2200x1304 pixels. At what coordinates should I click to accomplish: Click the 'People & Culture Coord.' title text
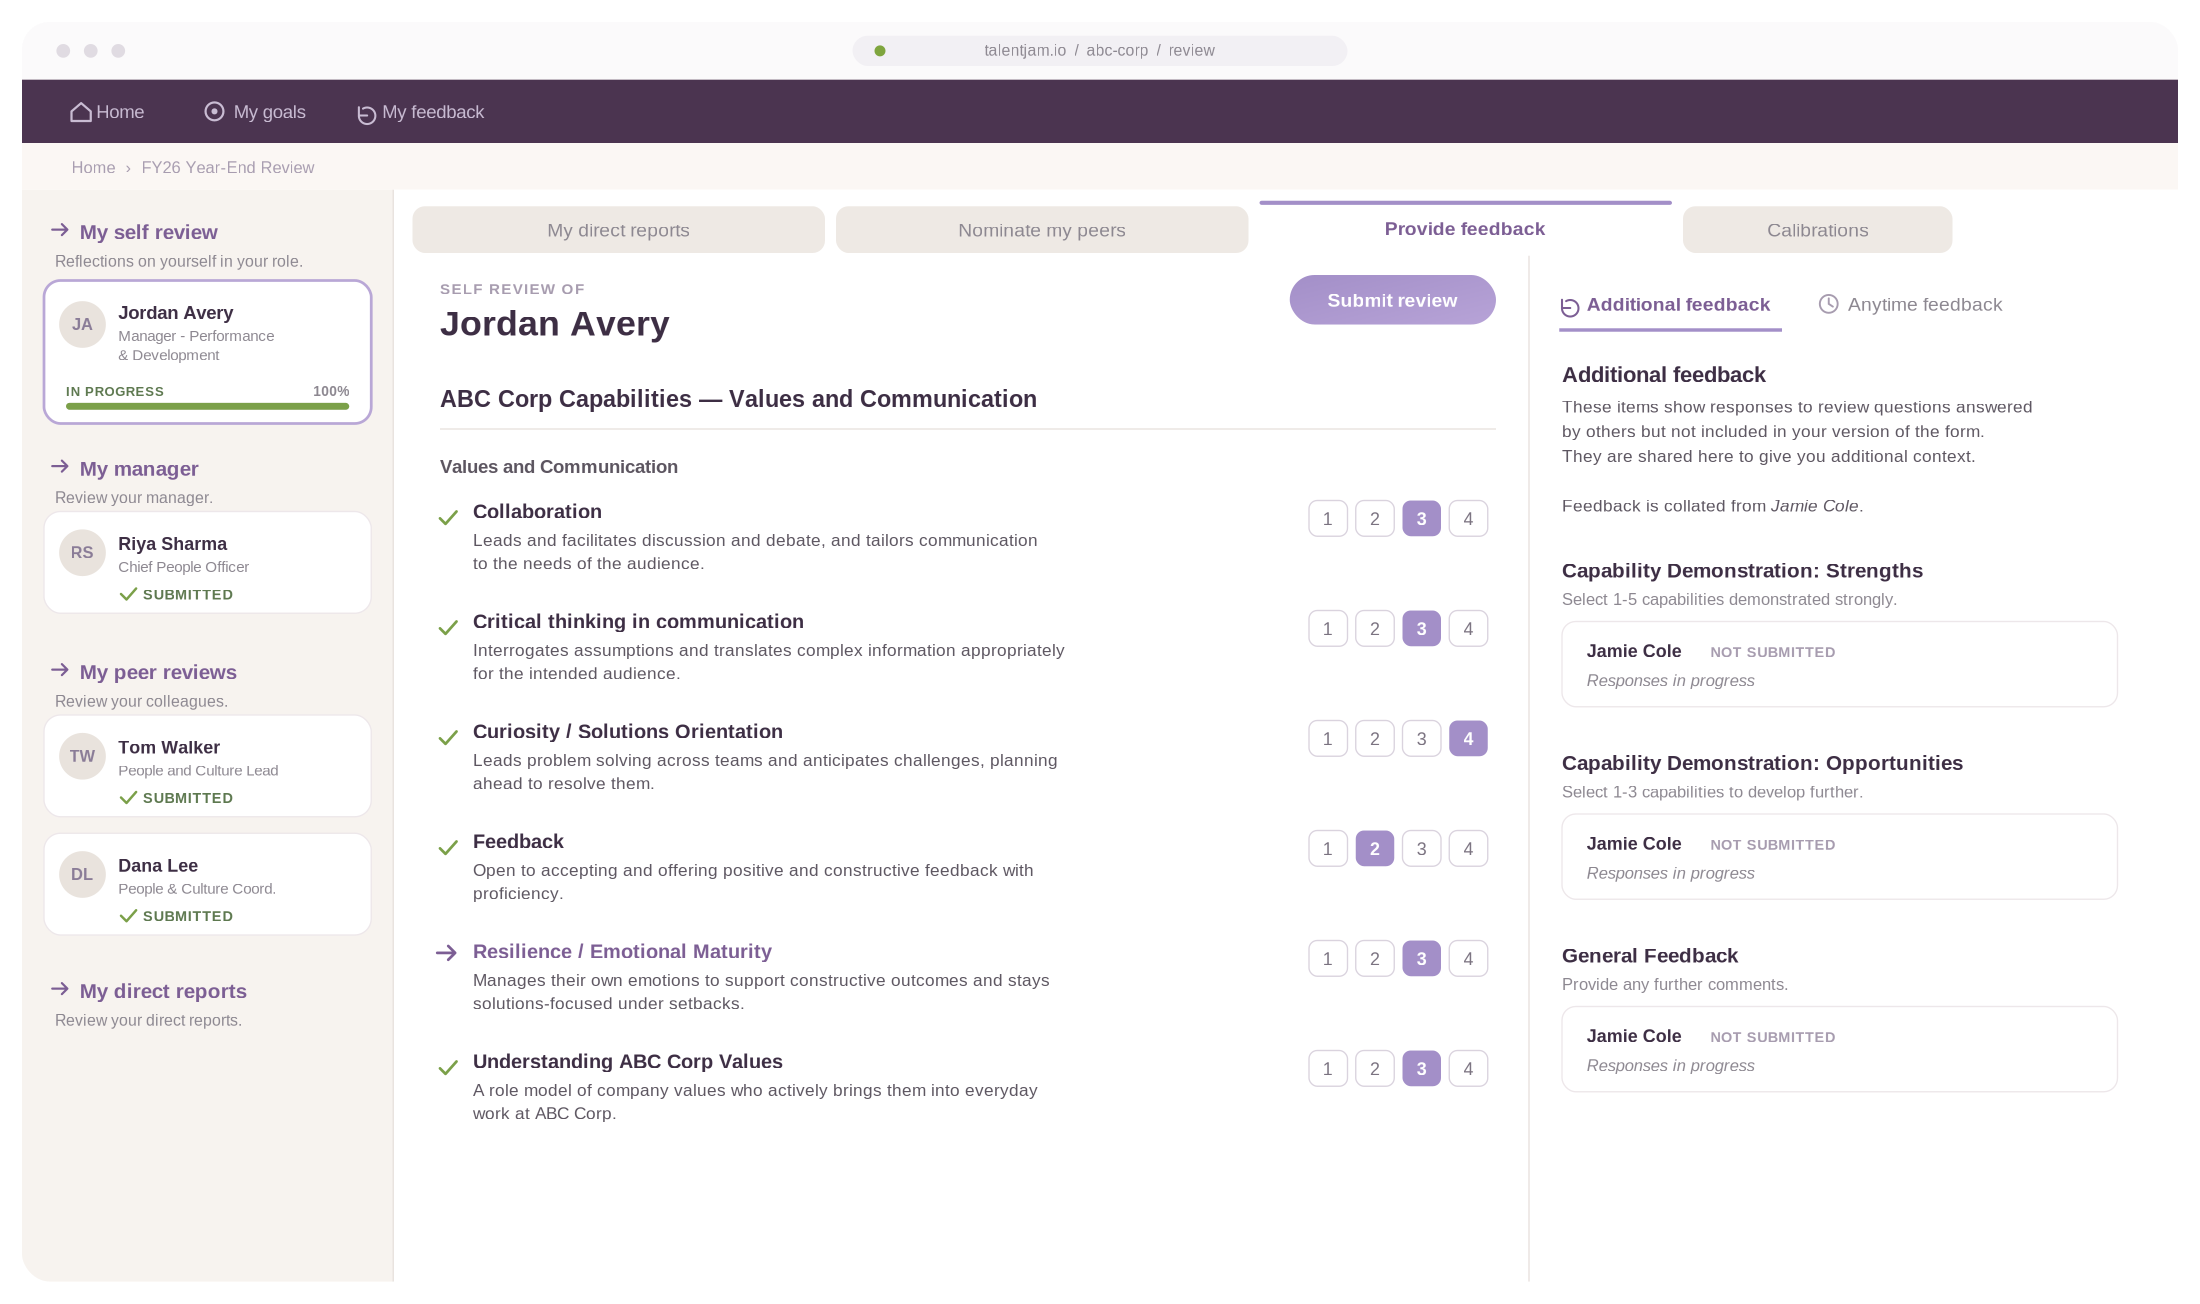point(197,889)
